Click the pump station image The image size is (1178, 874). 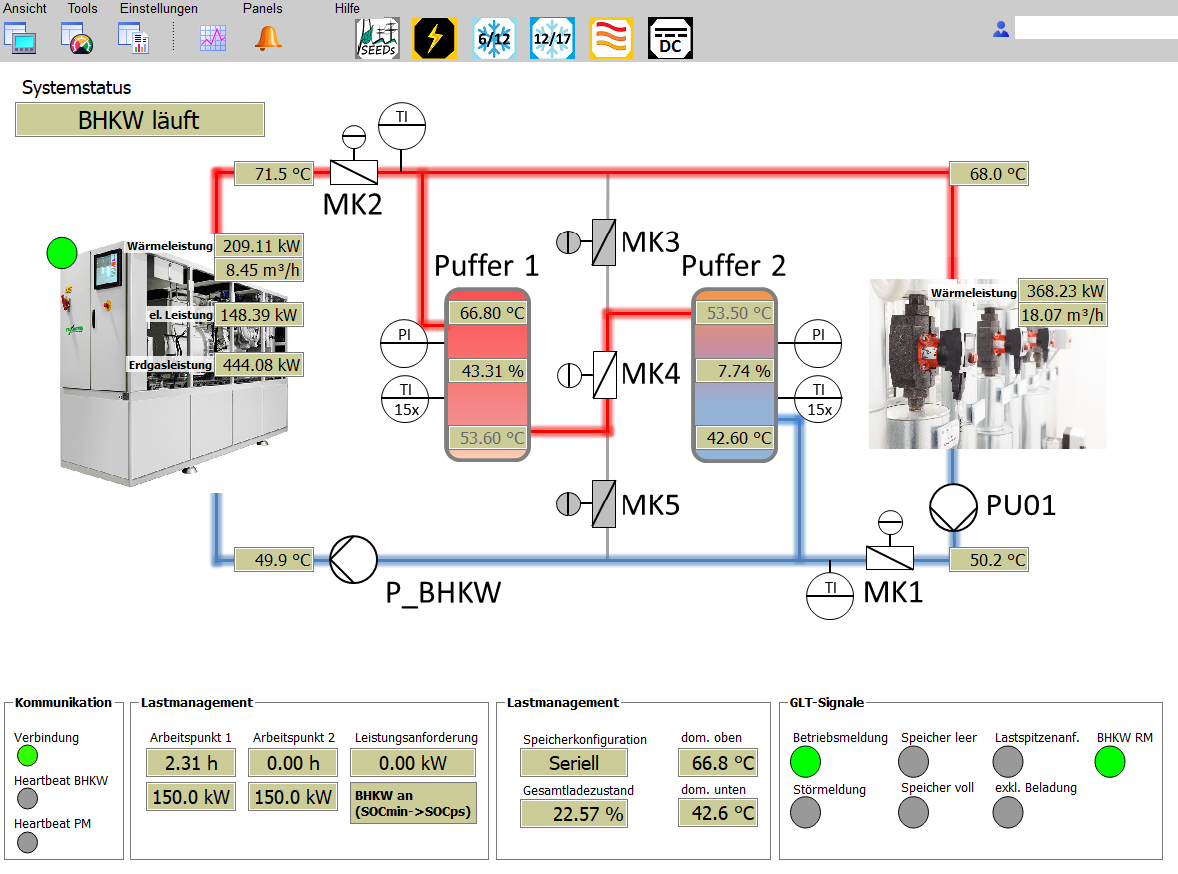[988, 364]
